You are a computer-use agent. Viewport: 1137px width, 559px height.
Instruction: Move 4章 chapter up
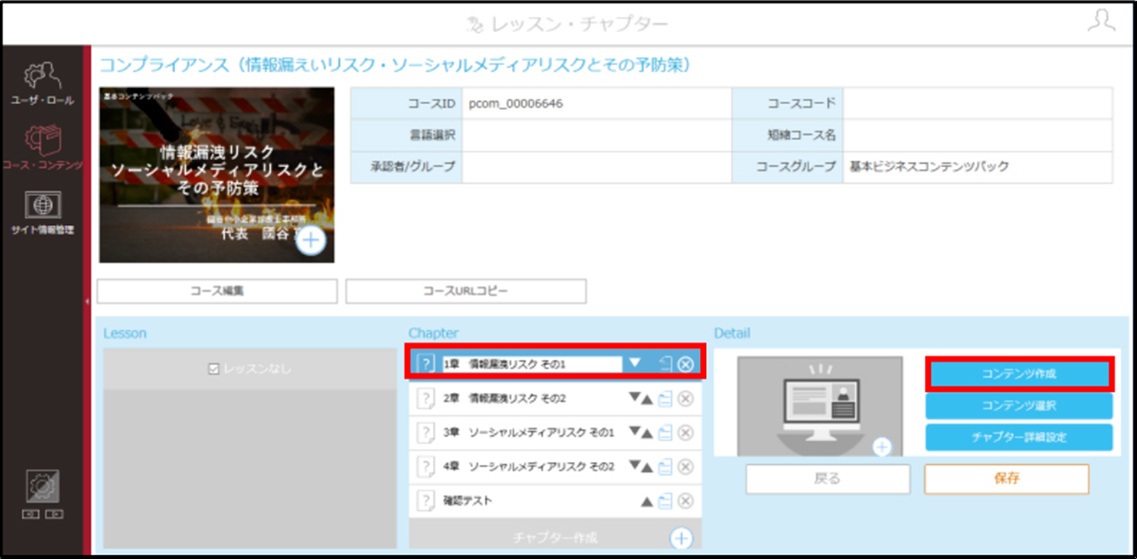point(648,466)
